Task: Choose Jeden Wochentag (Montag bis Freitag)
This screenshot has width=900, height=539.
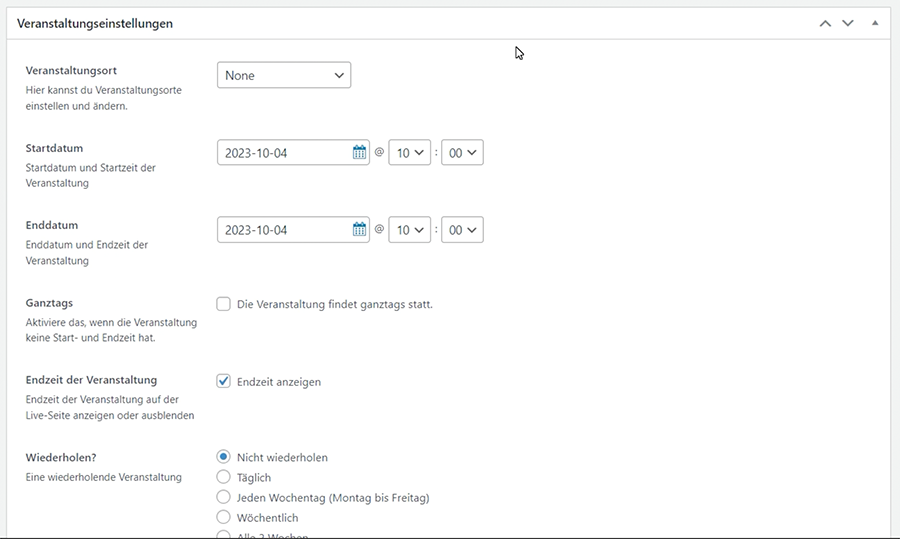Action: (224, 497)
